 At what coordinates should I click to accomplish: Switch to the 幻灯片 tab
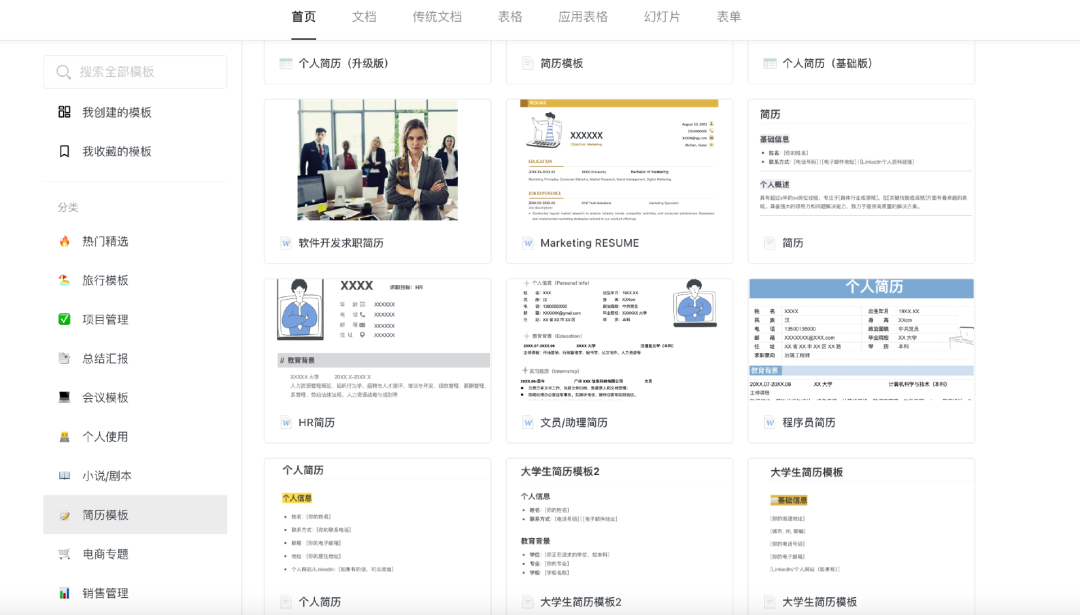click(x=662, y=17)
